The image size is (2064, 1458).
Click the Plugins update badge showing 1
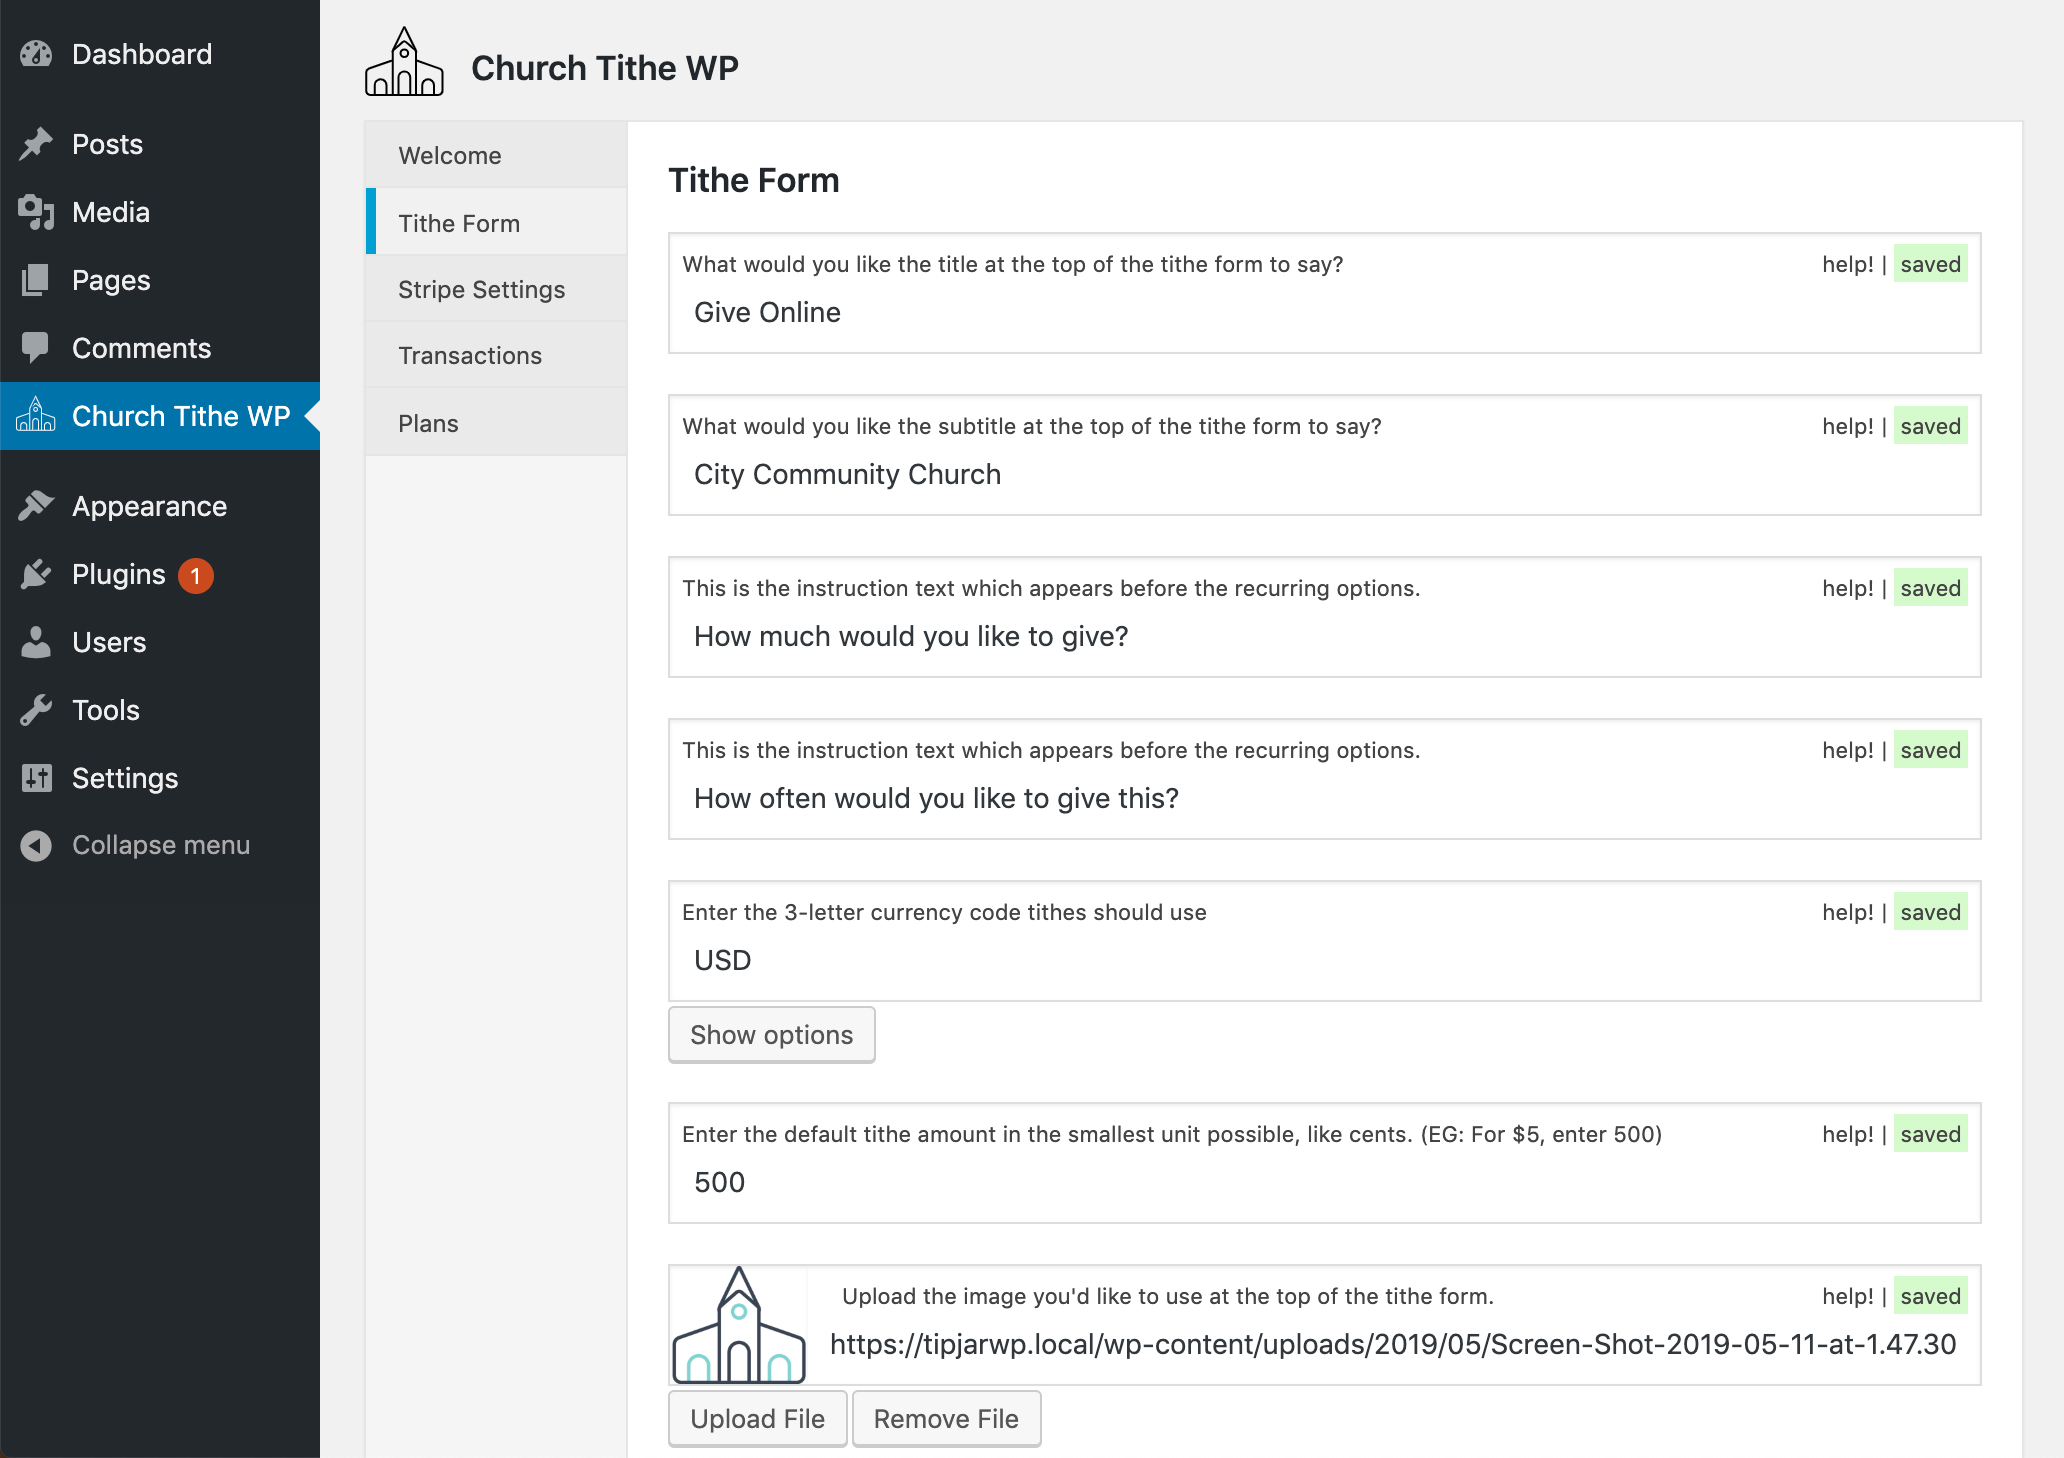click(196, 576)
